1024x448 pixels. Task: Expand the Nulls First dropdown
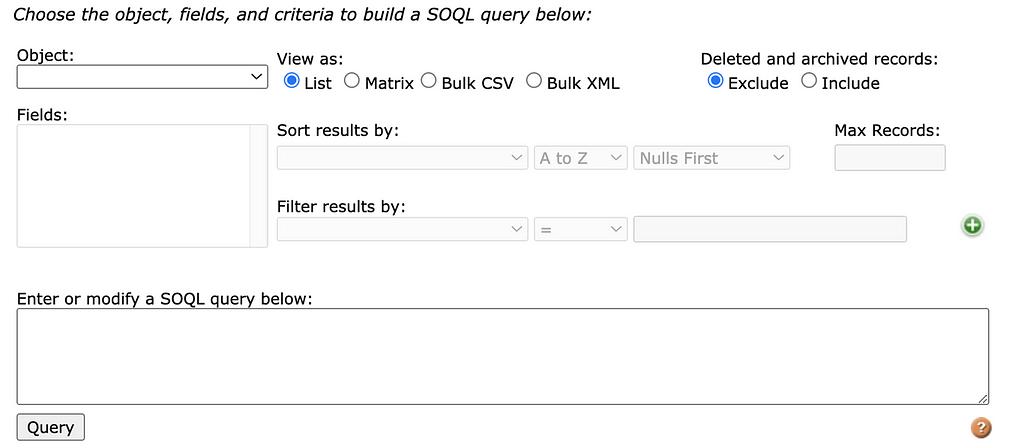[711, 158]
